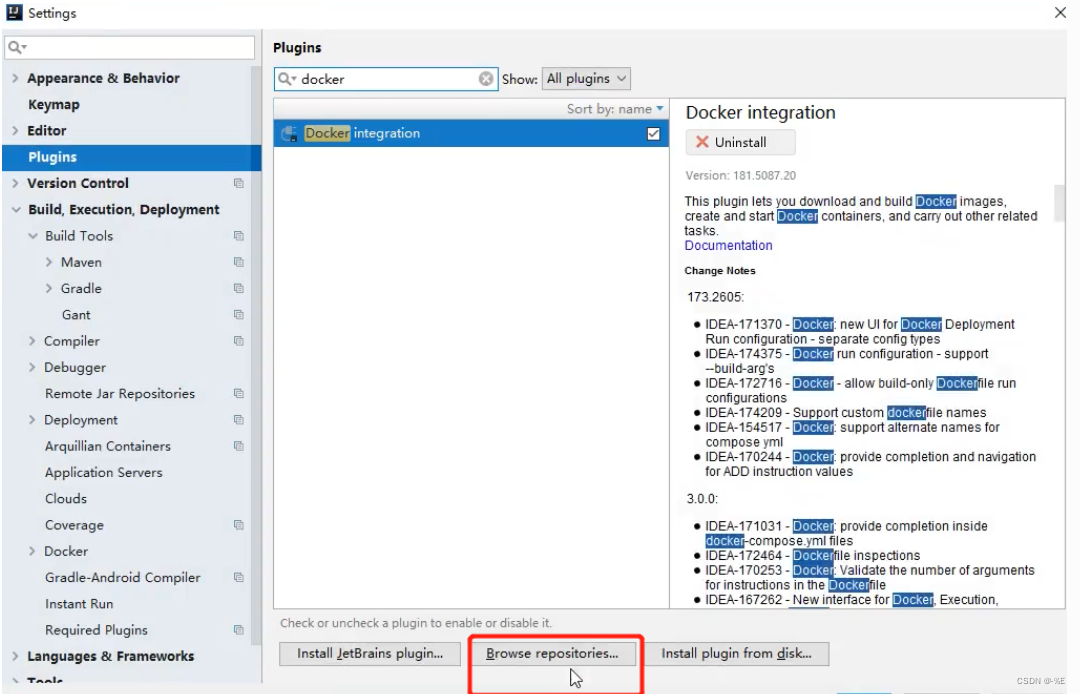1080x694 pixels.
Task: Expand the Deployment node
Action: tap(32, 420)
